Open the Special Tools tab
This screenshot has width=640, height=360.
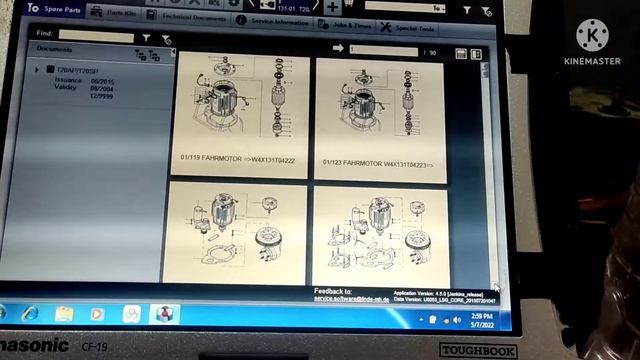[407, 28]
